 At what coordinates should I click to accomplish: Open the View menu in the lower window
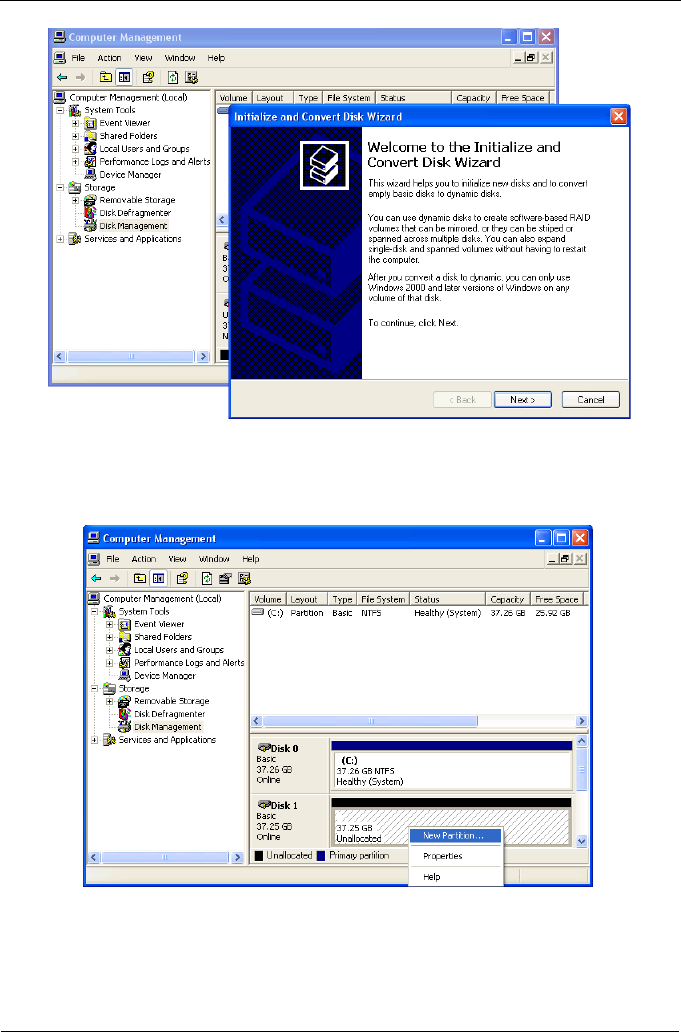[x=177, y=559]
